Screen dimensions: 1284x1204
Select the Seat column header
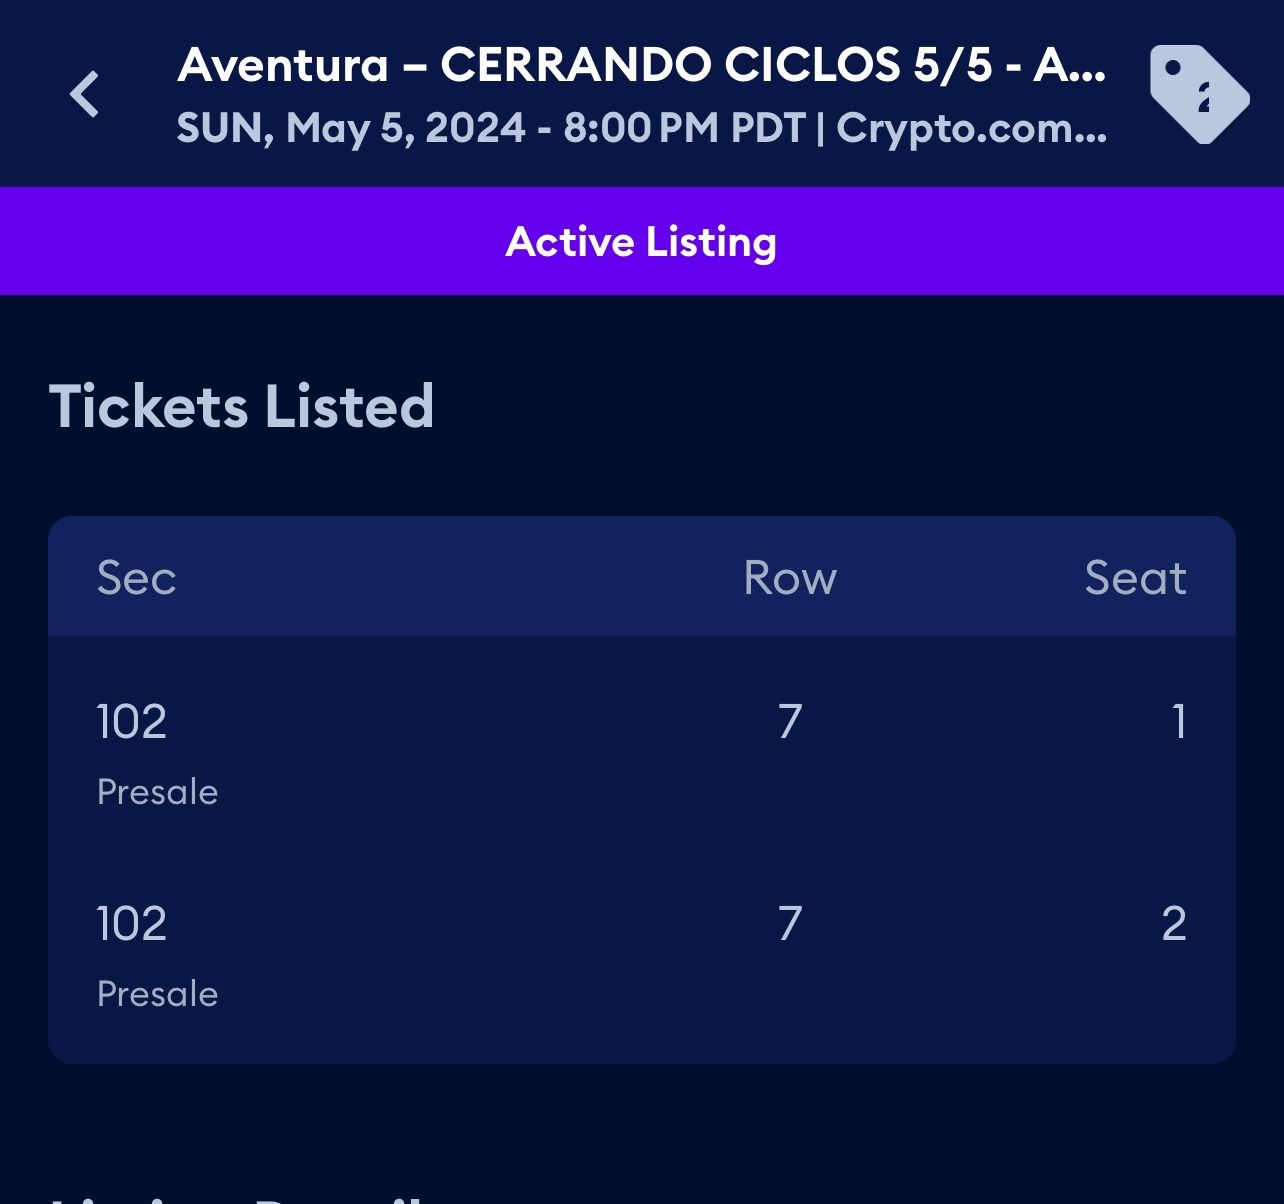[1135, 578]
